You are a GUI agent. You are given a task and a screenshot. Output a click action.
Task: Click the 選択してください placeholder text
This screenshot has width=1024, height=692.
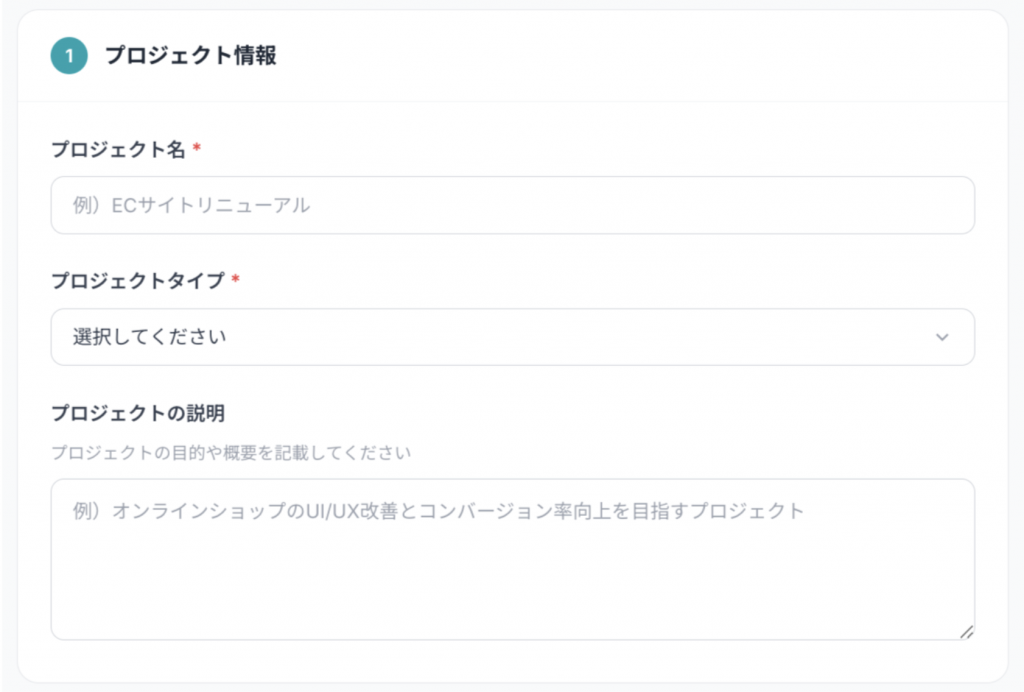150,337
